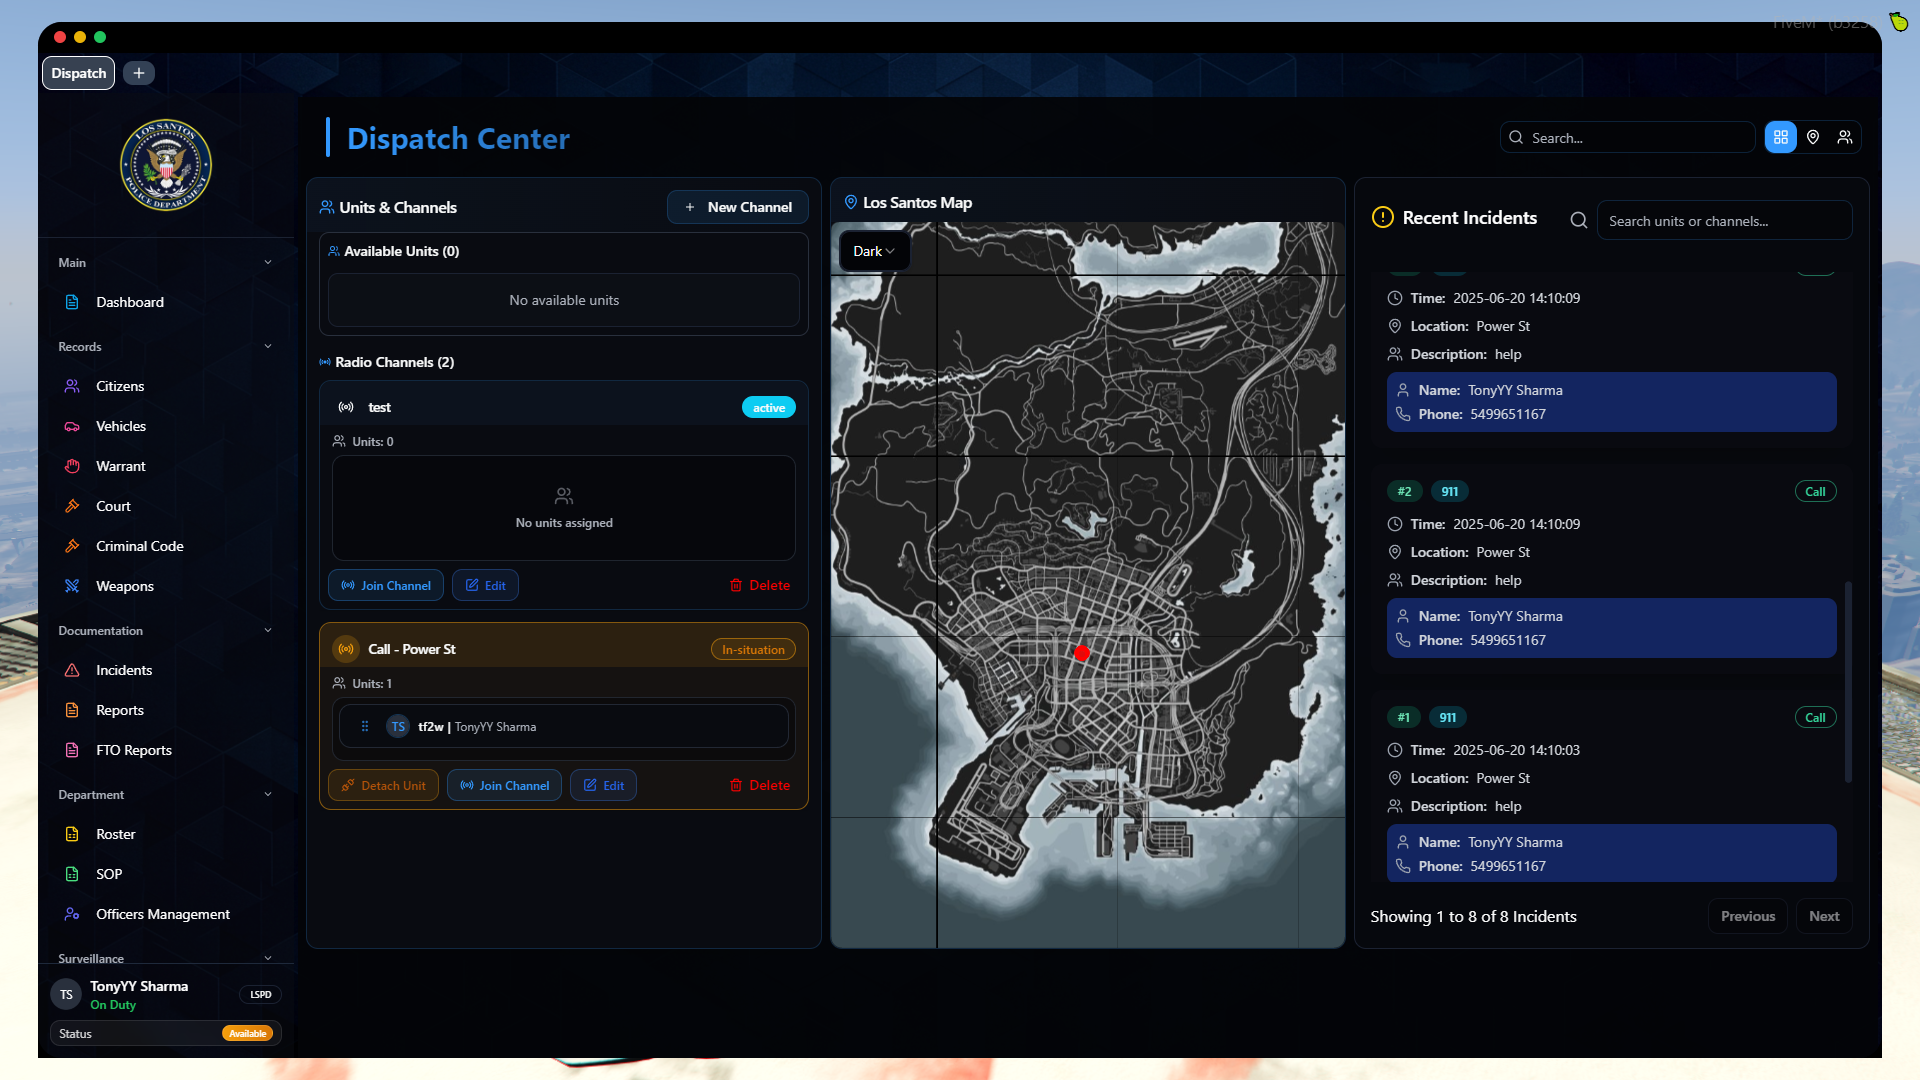The width and height of the screenshot is (1920, 1080).
Task: Click the Search units or channels field
Action: pyautogui.click(x=1723, y=221)
